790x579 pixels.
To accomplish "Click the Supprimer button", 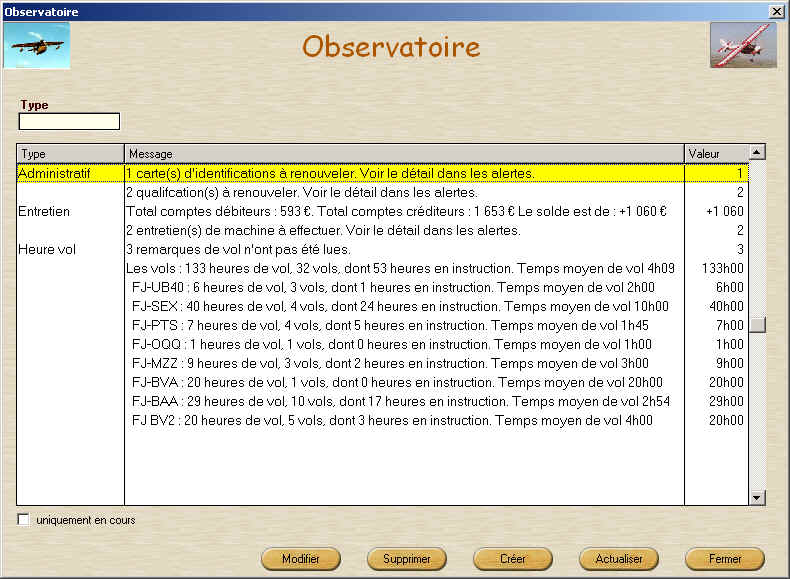I will 407,559.
